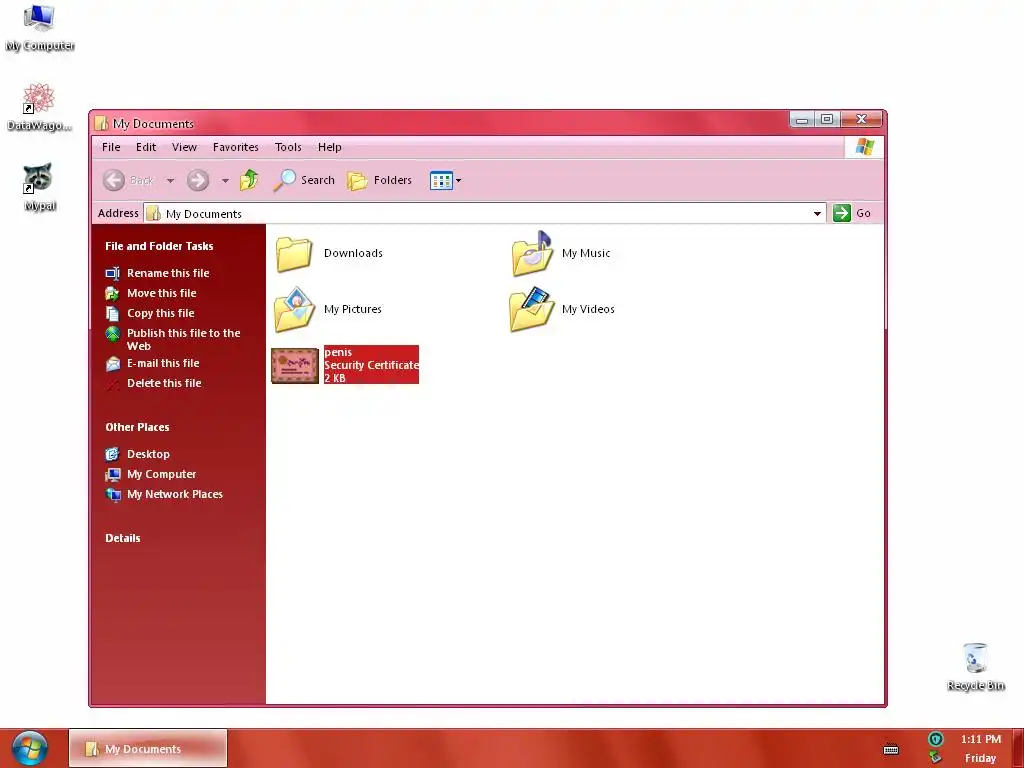Open the Edit menu
1024x768 pixels.
(146, 147)
